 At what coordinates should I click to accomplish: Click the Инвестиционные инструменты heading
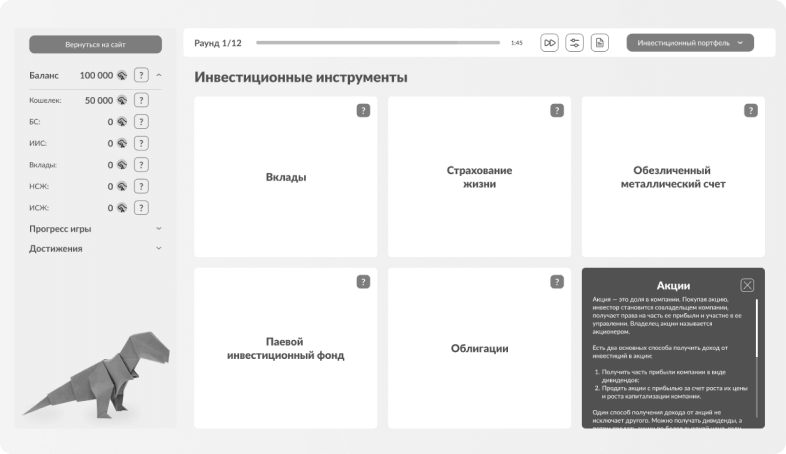(x=301, y=77)
